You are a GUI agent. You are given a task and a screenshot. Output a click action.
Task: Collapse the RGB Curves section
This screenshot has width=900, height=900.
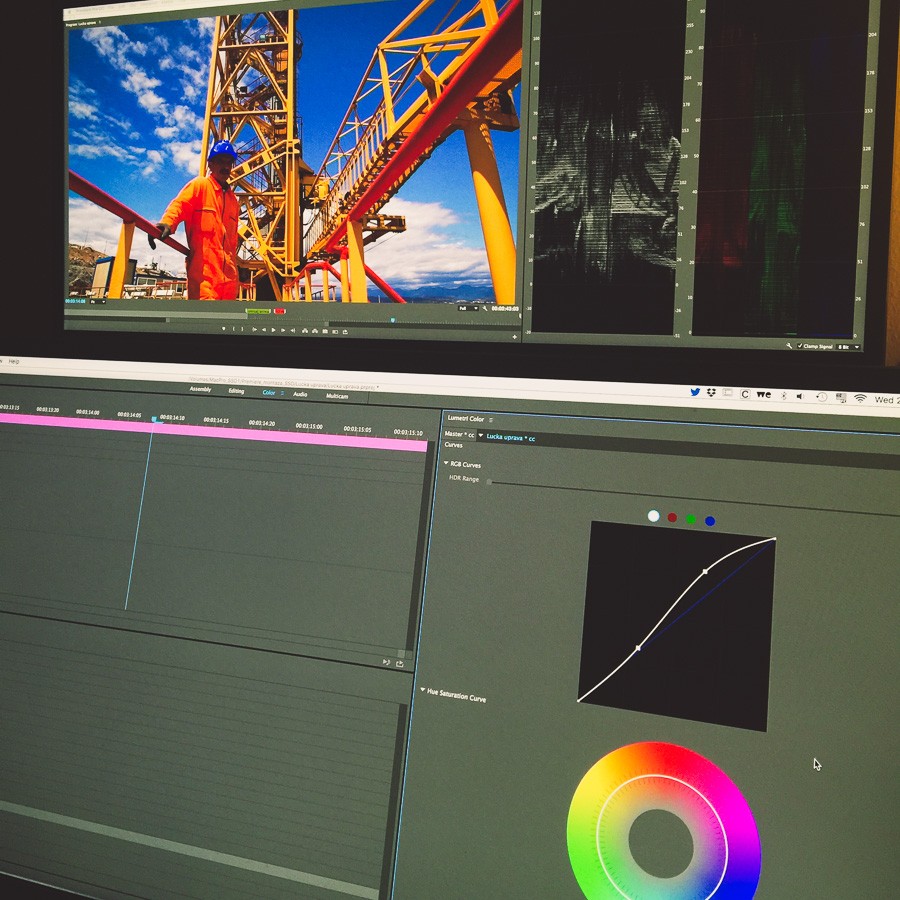447,463
